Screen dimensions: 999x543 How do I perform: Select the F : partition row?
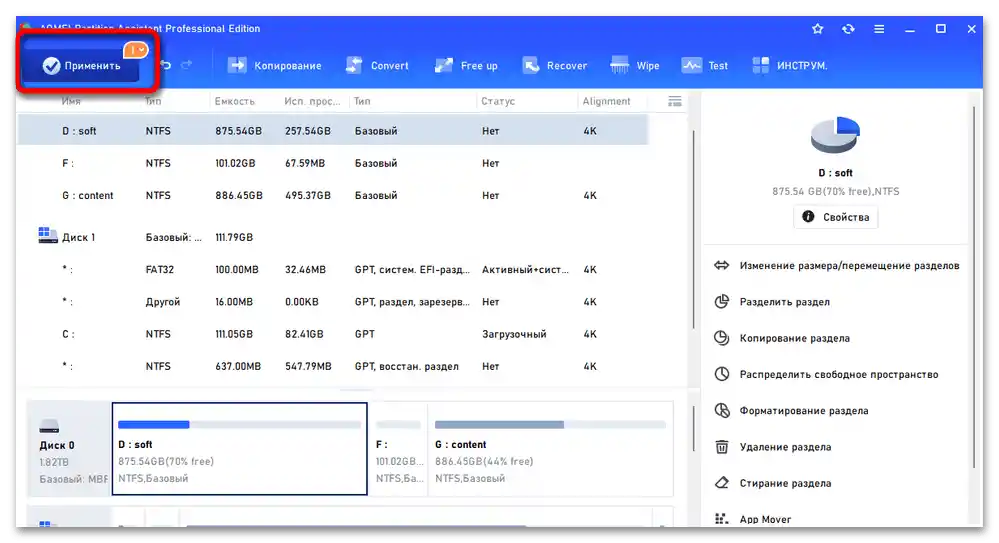[333, 163]
